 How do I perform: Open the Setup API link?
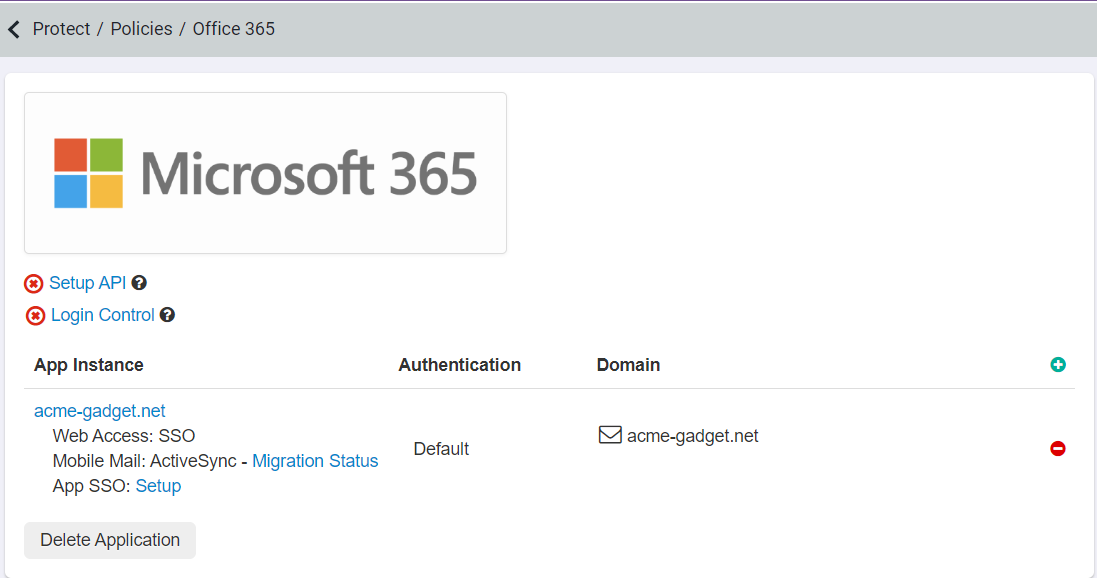pos(87,283)
